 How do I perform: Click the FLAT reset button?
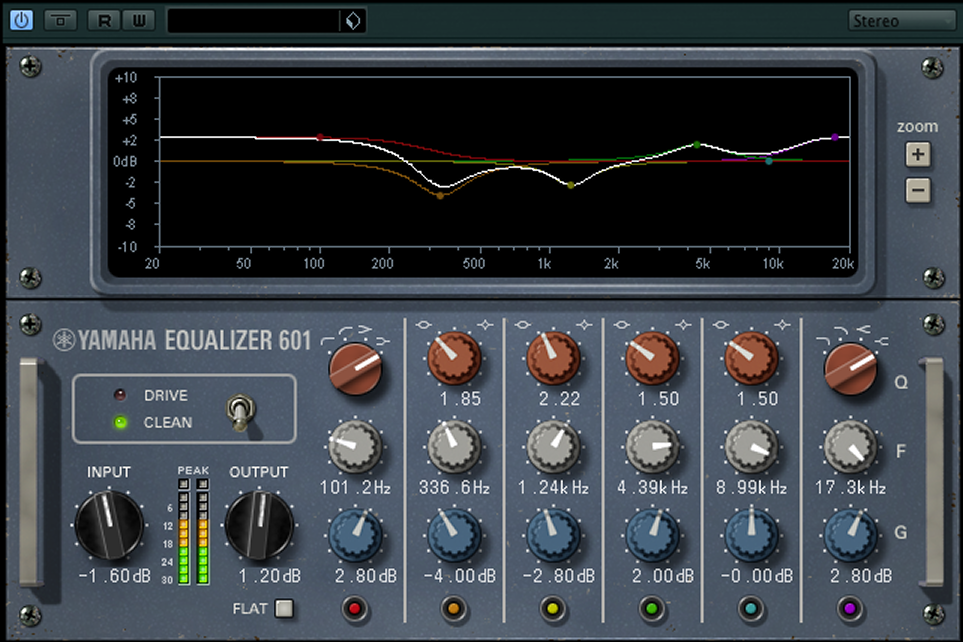[284, 608]
